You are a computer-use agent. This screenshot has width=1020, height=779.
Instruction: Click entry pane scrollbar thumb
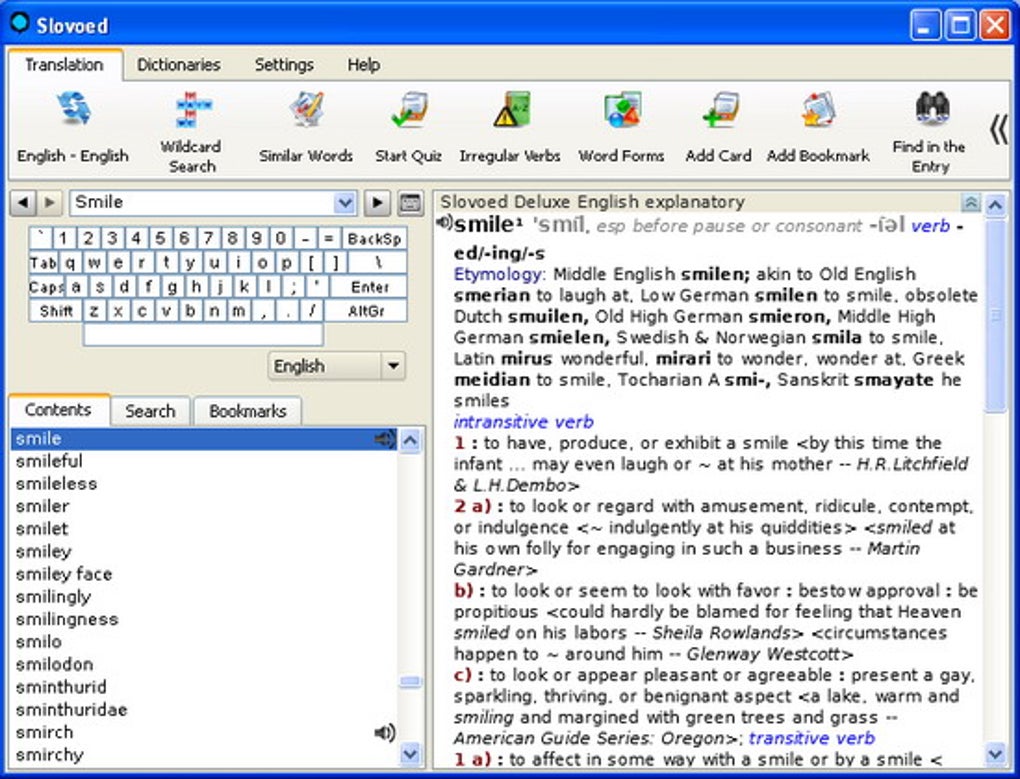996,316
